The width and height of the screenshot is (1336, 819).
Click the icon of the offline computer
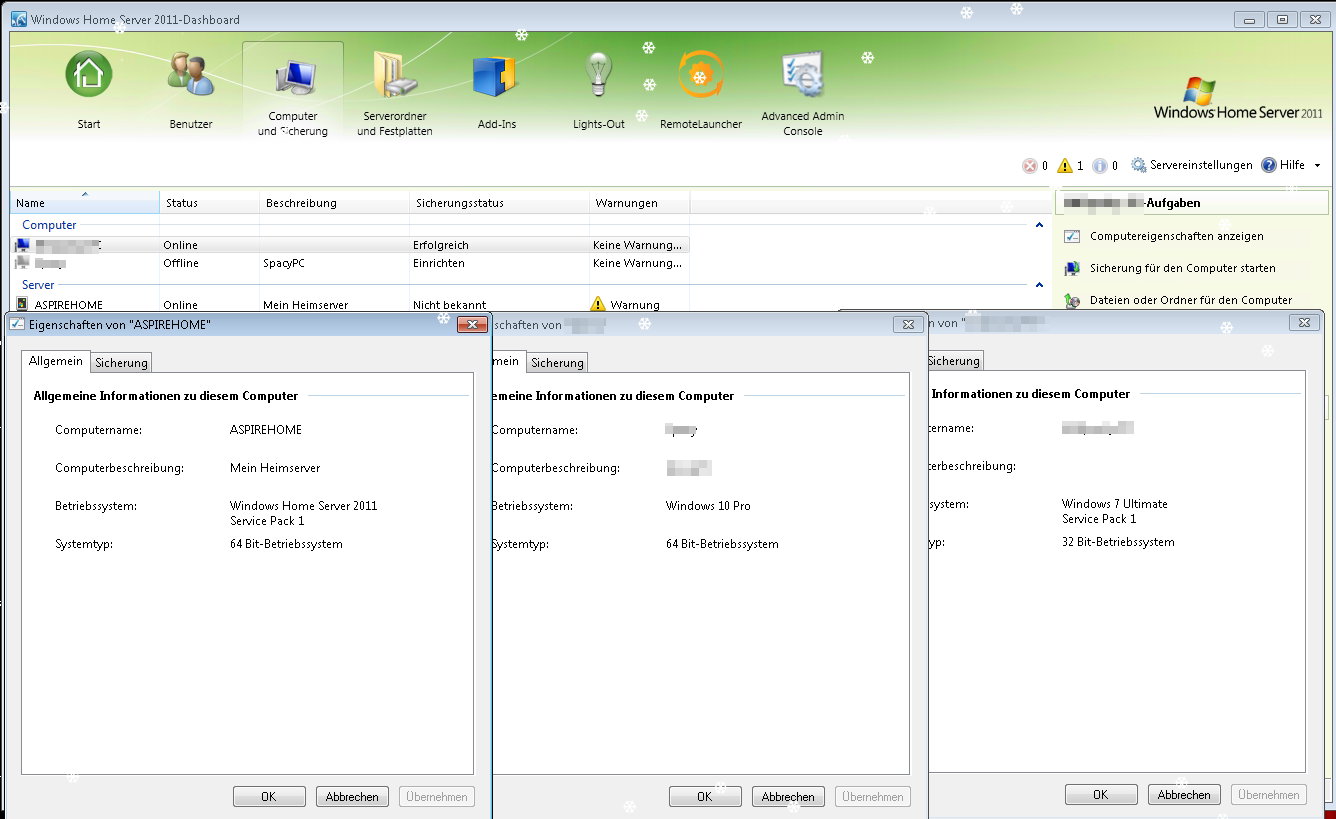pyautogui.click(x=22, y=263)
